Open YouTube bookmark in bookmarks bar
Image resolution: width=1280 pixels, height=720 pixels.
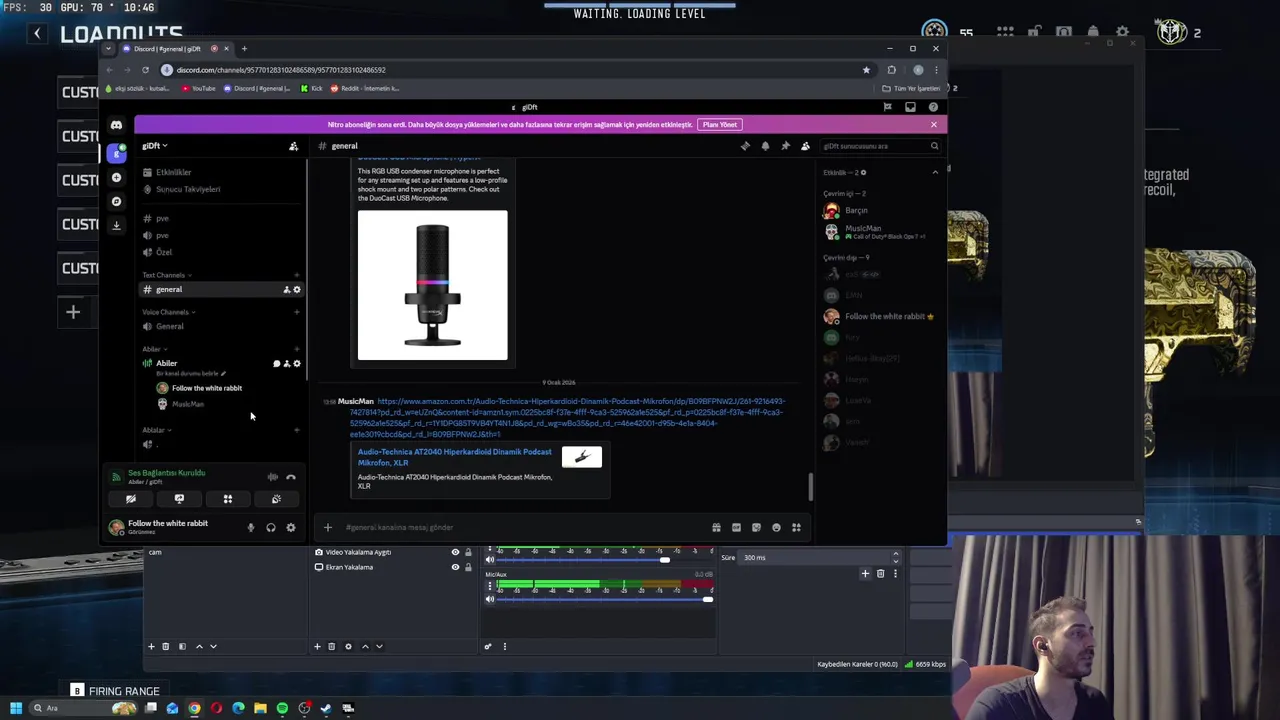(x=198, y=88)
